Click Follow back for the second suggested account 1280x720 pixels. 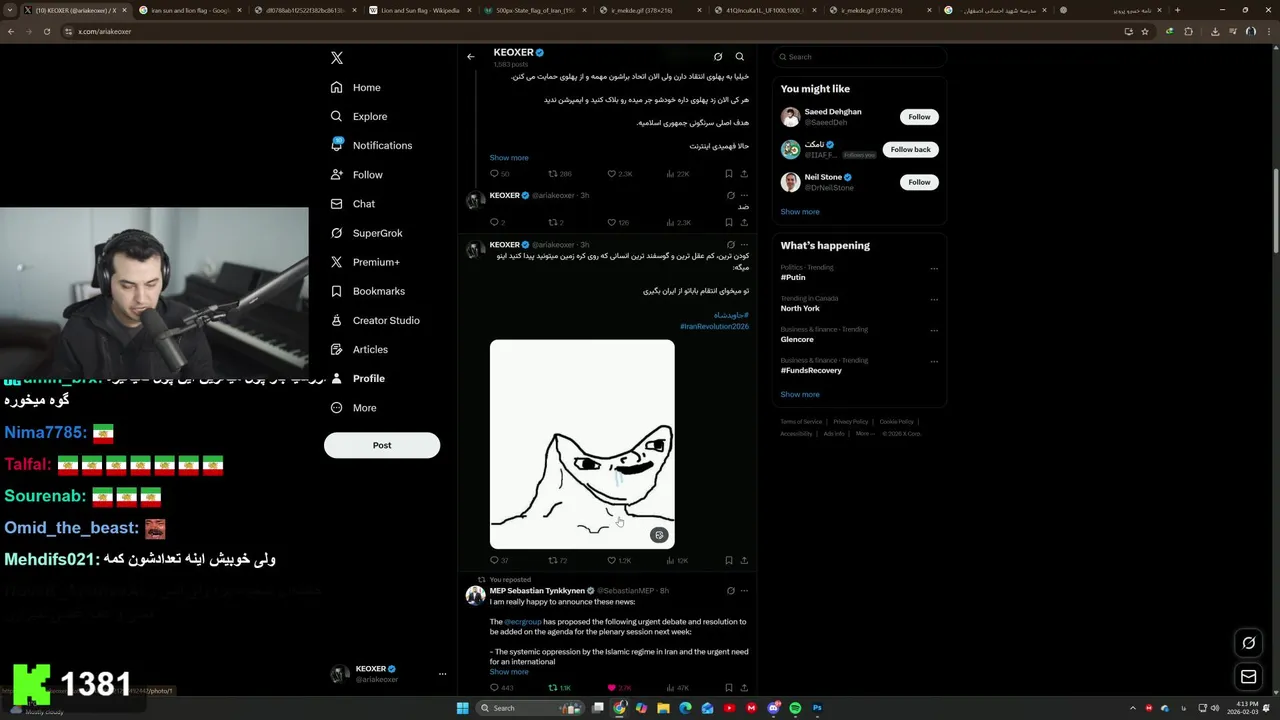click(x=910, y=149)
